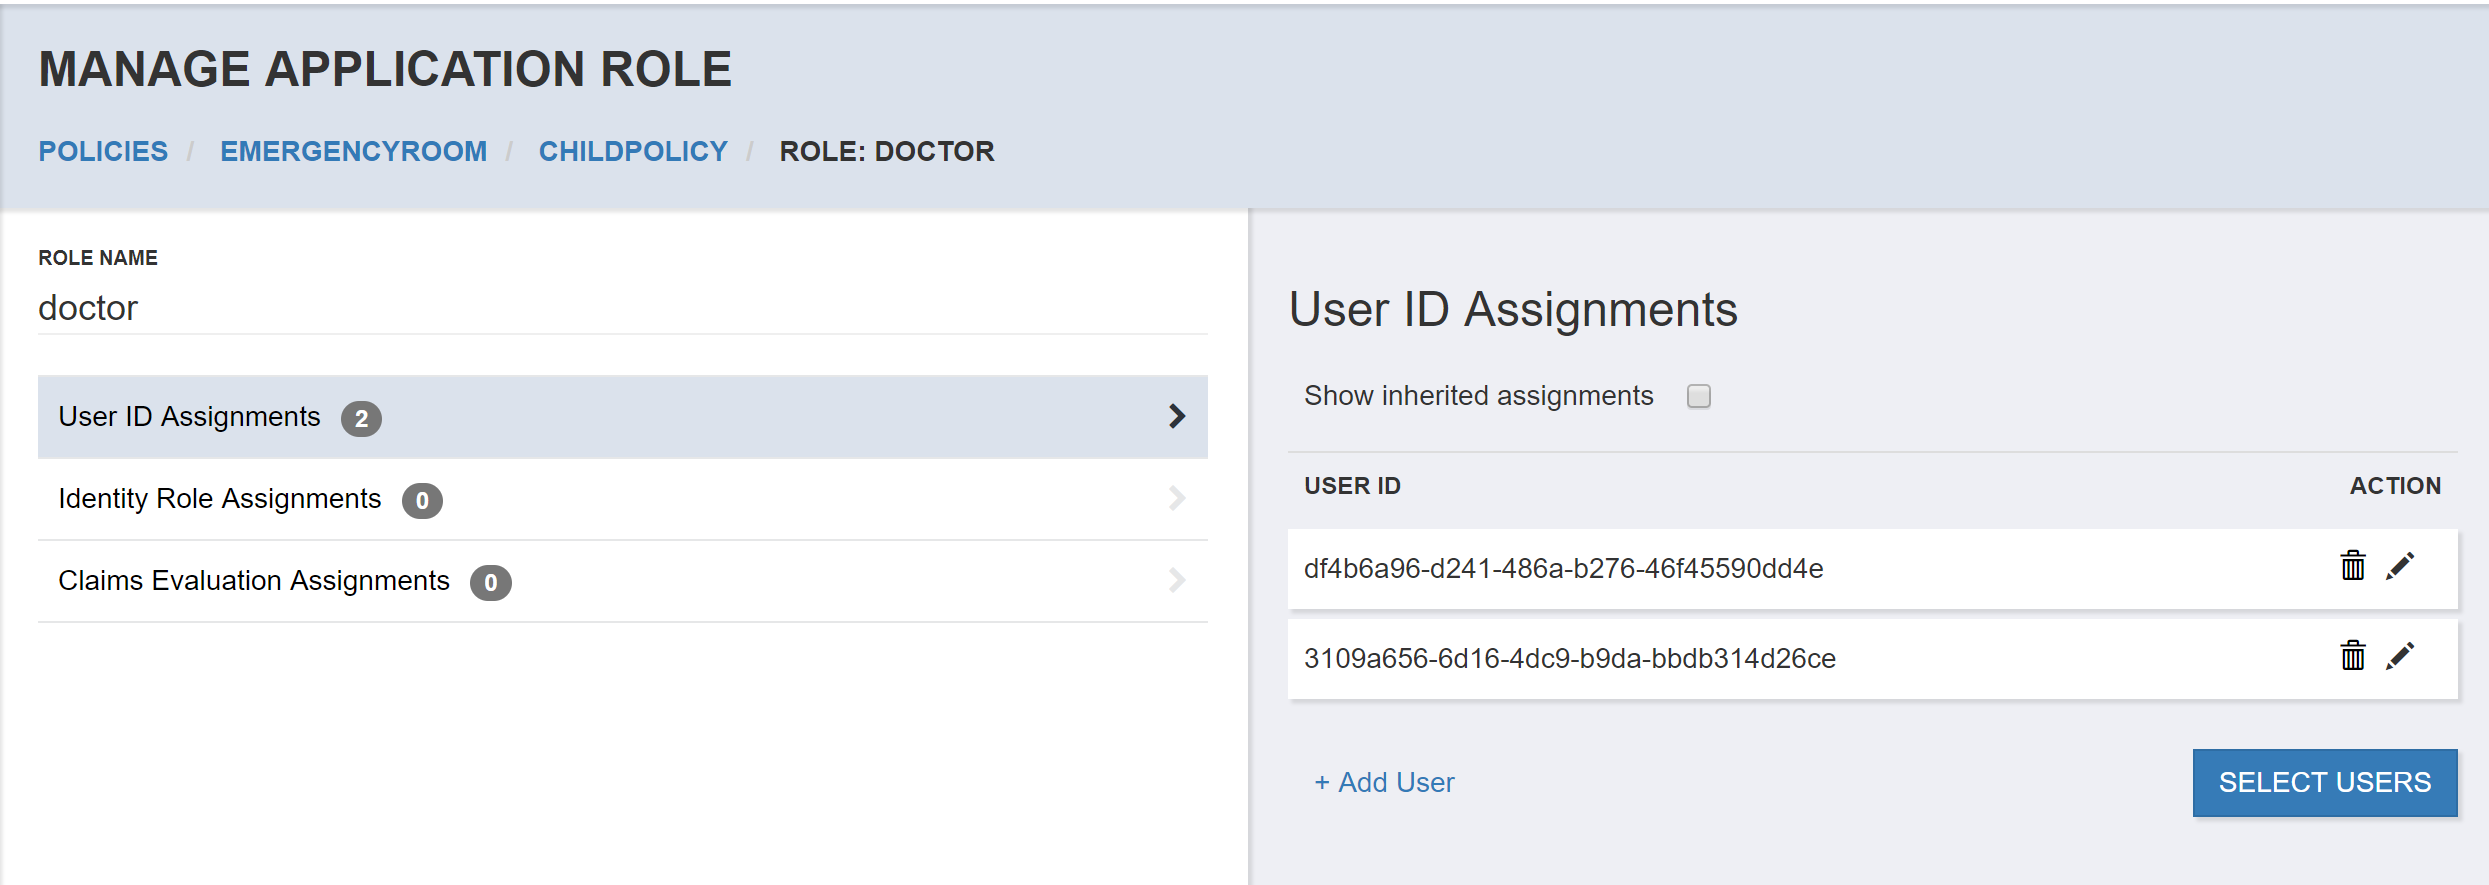2489x885 pixels.
Task: Open Identity Role Assignments section
Action: click(623, 499)
